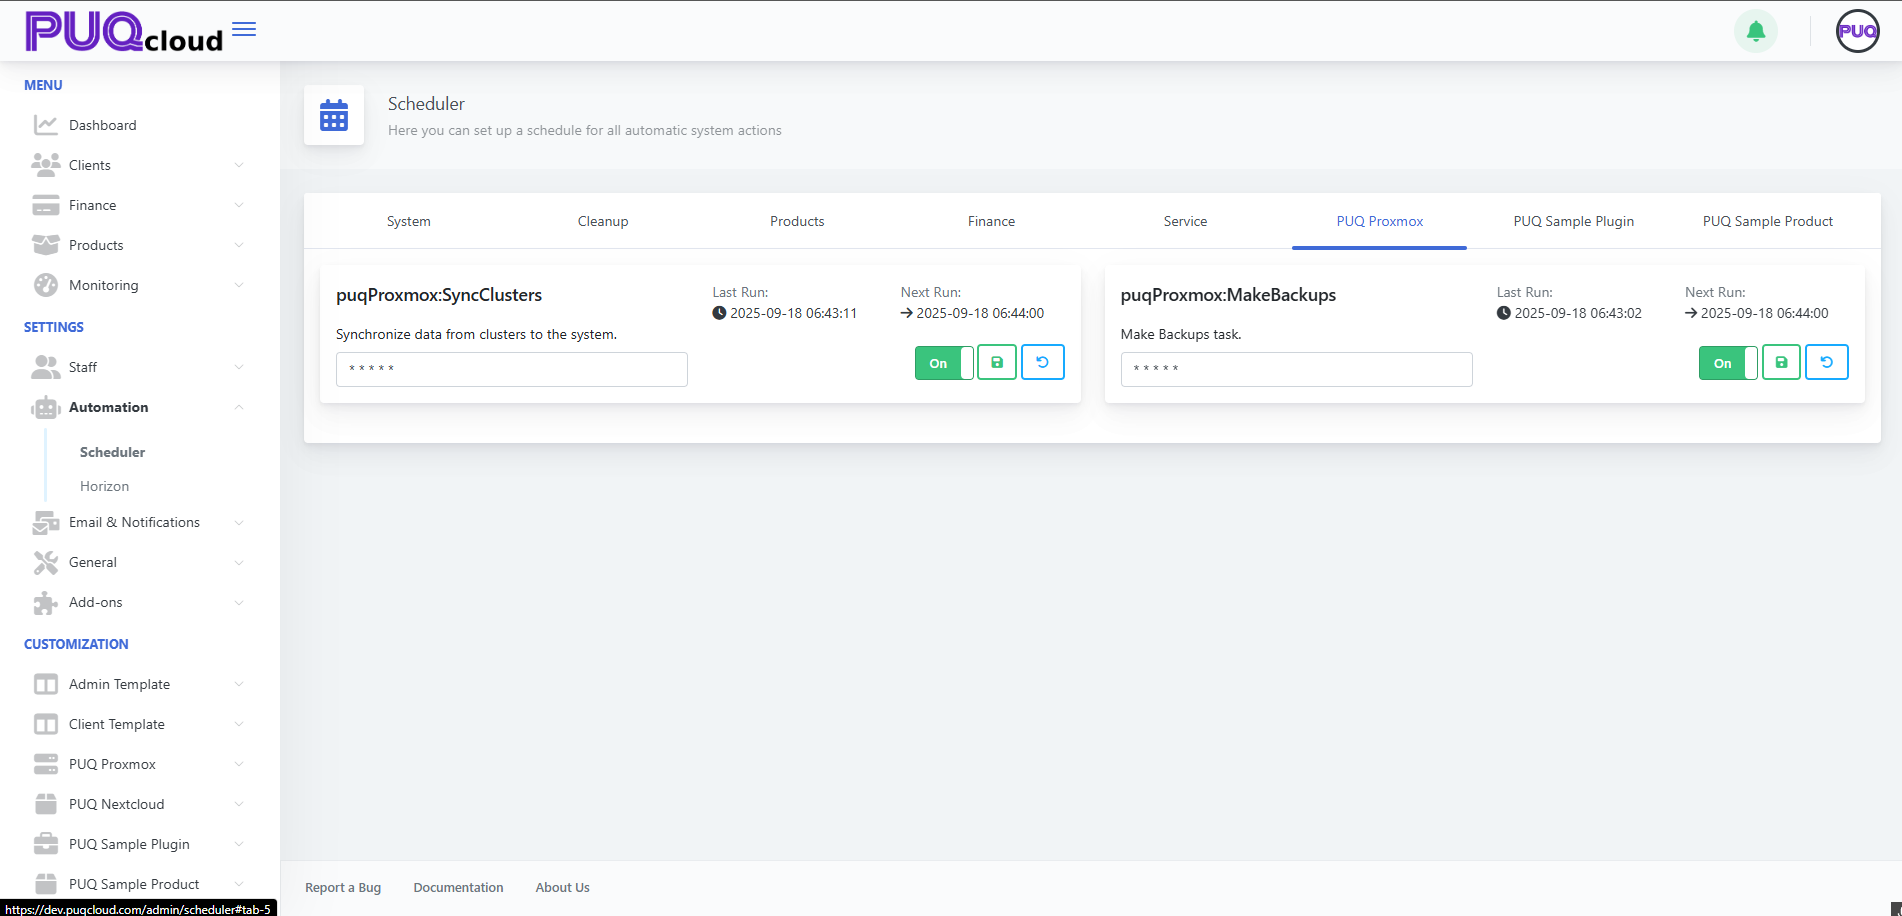Expand the Add-ons menu chevron
The image size is (1902, 916).
(x=239, y=602)
